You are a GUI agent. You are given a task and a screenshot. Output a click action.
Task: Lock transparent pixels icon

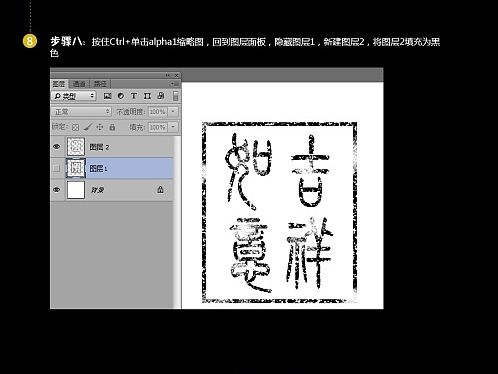coord(75,127)
